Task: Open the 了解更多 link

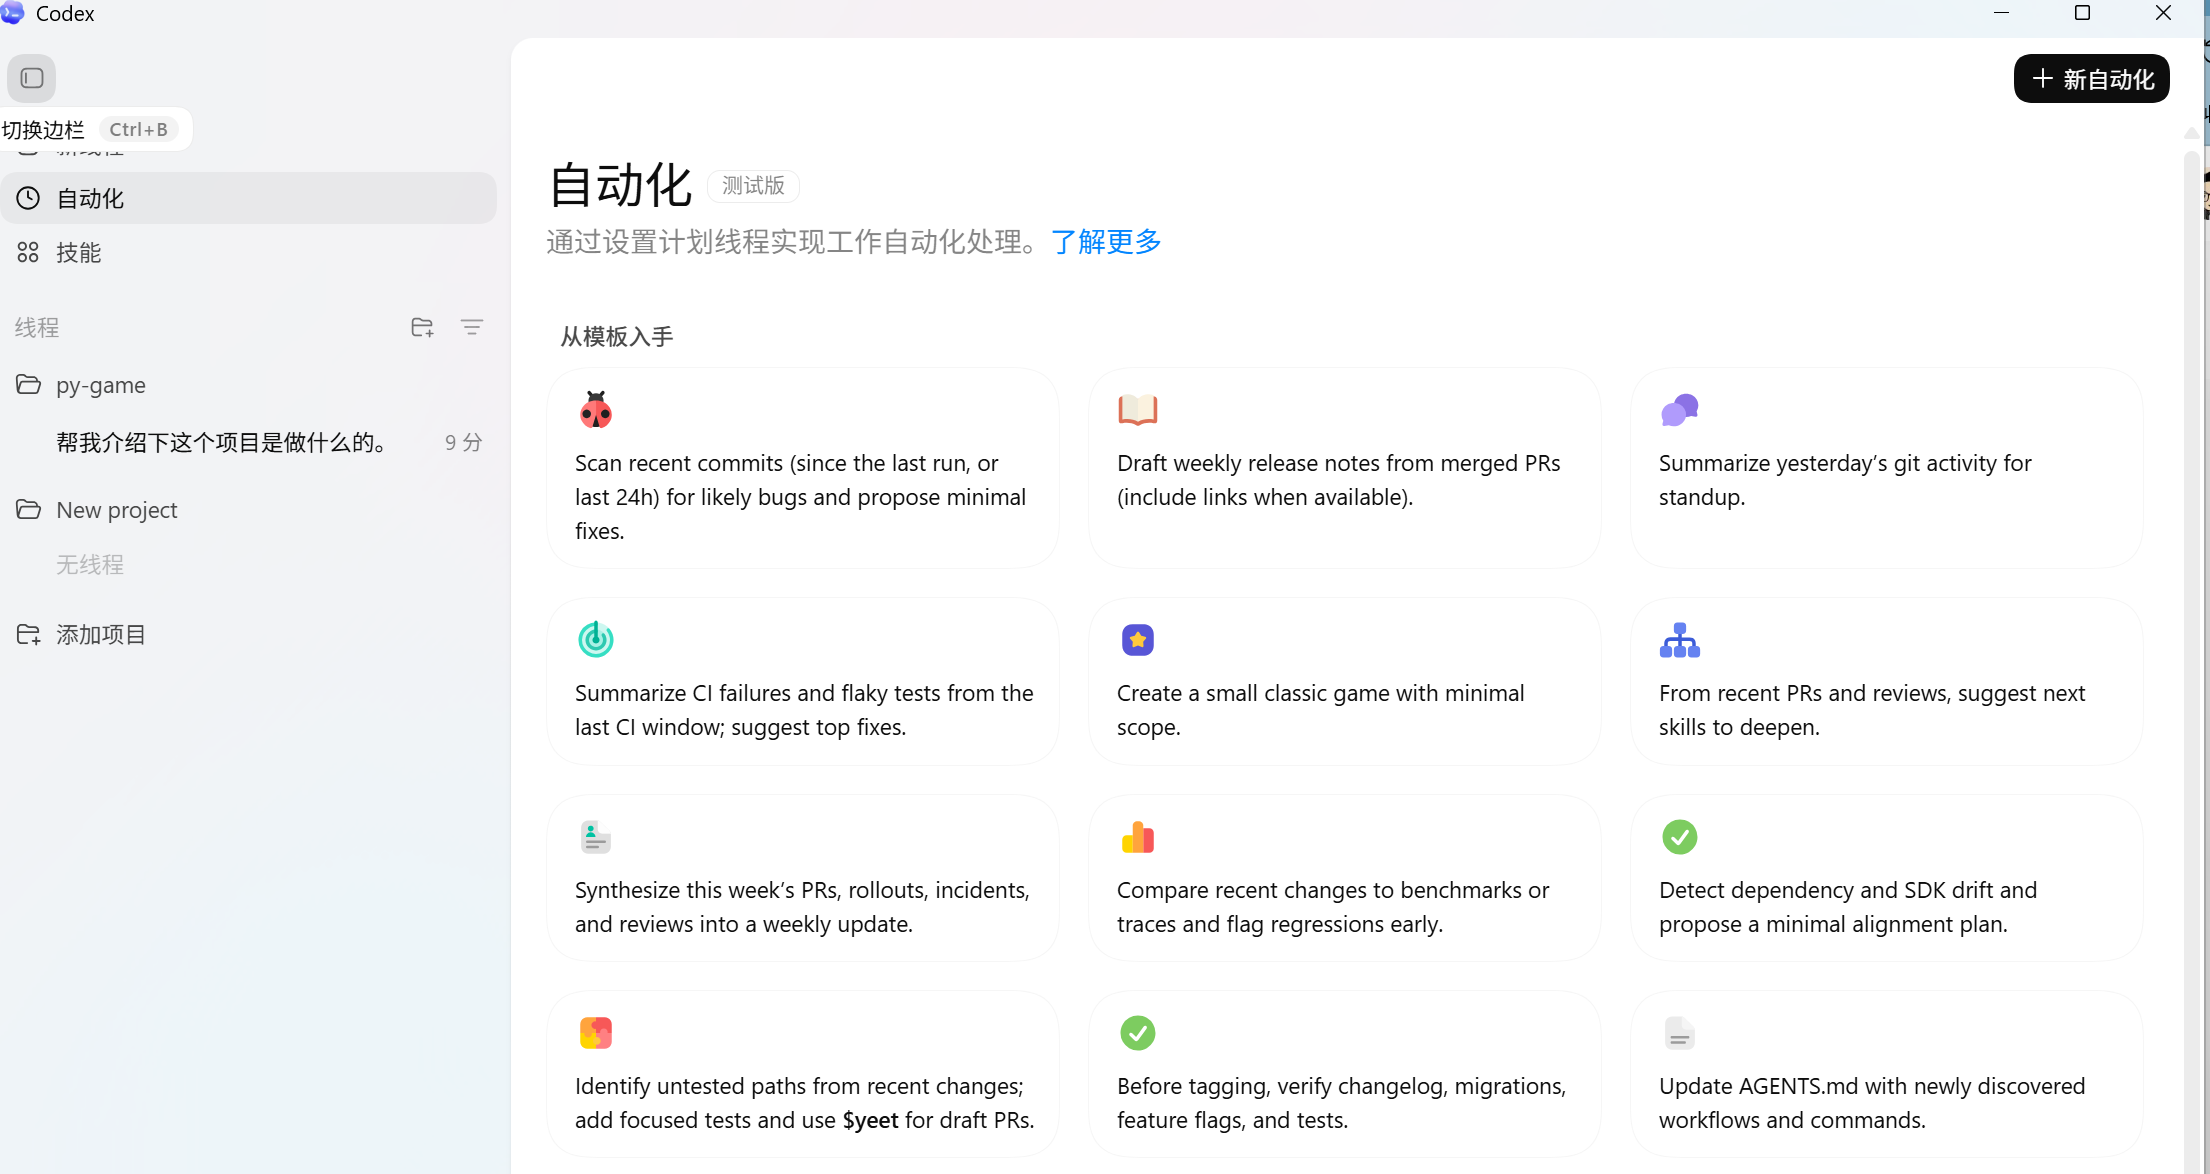Action: (1105, 242)
